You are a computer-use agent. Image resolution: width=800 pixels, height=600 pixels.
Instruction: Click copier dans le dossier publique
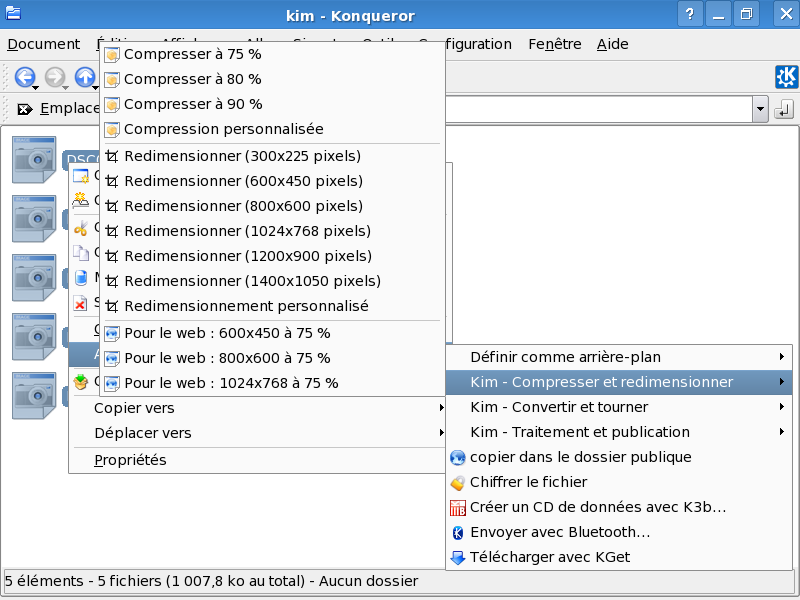point(619,457)
